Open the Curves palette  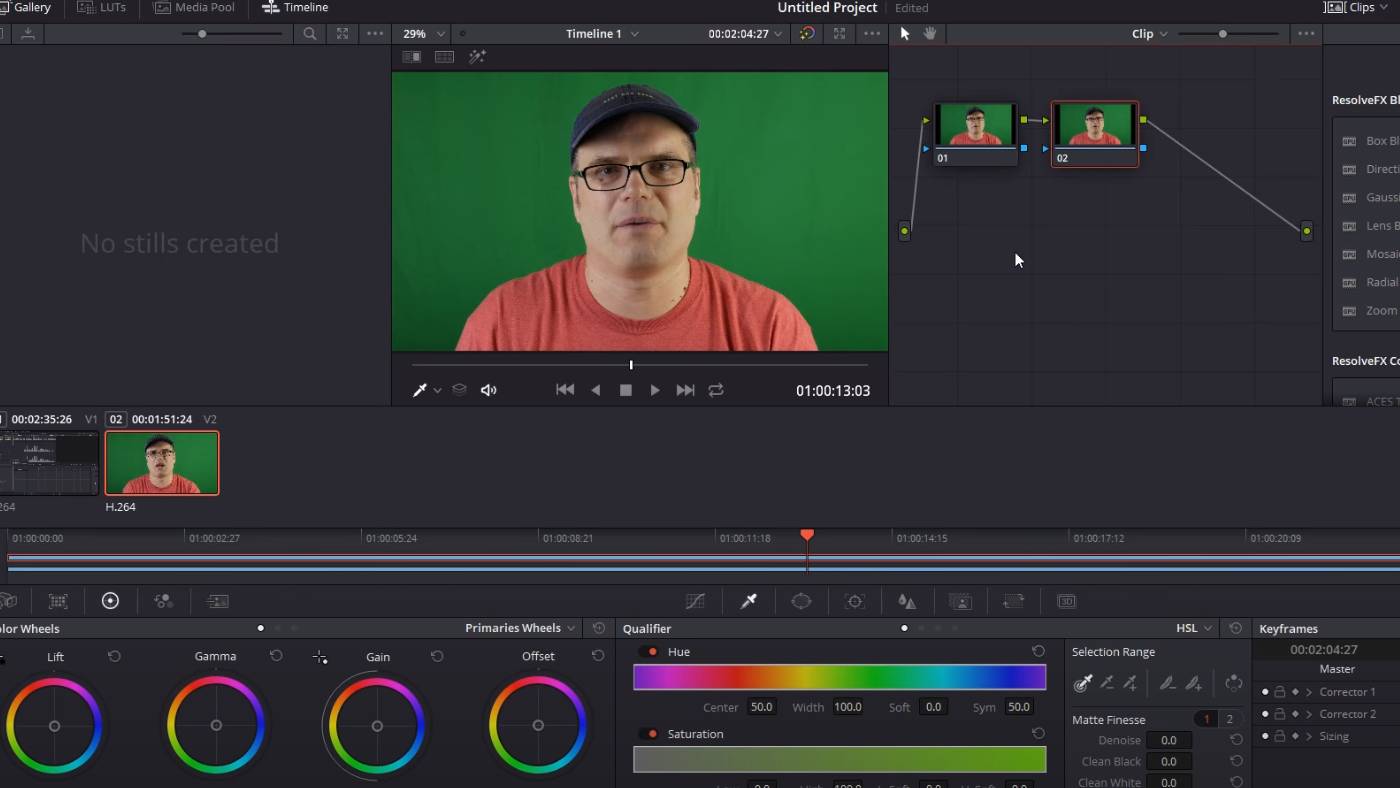click(x=695, y=601)
